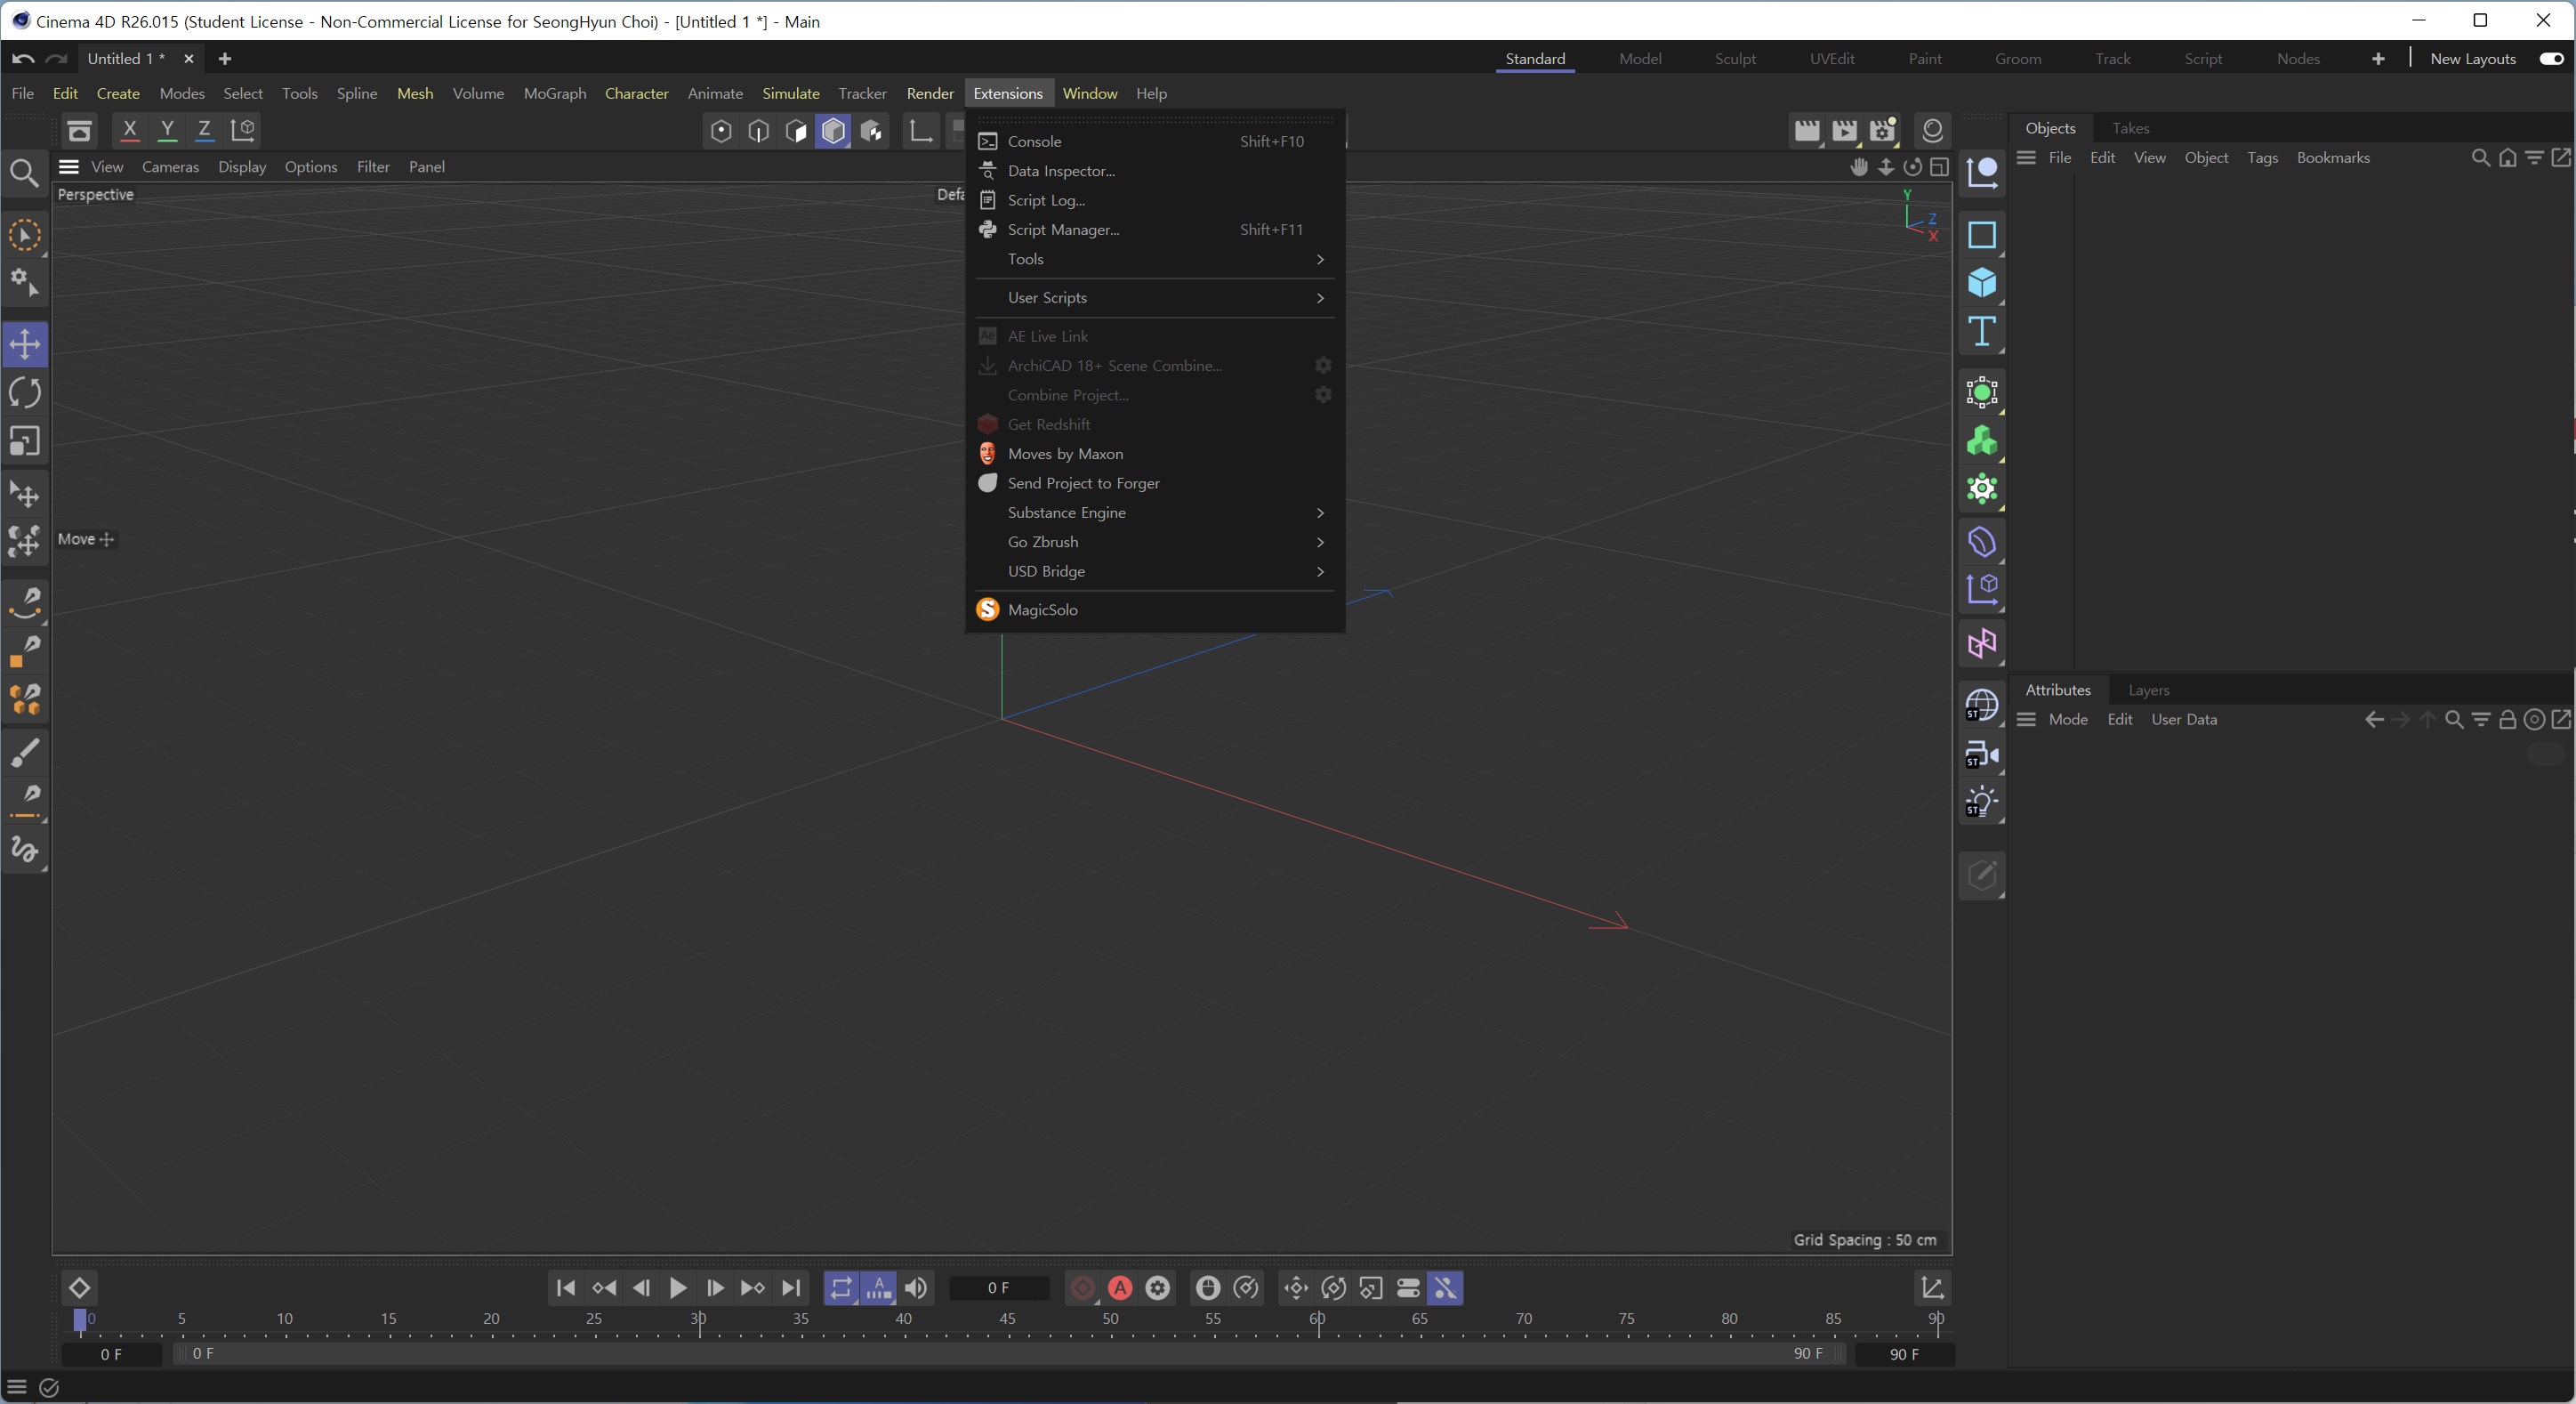Screen dimensions: 2576x1404
Task: Open the search magnifier in left toolbar
Action: point(24,174)
